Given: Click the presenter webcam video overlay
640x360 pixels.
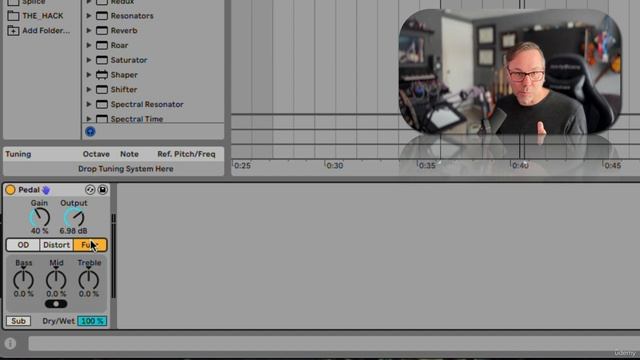Looking at the screenshot, I should 510,72.
